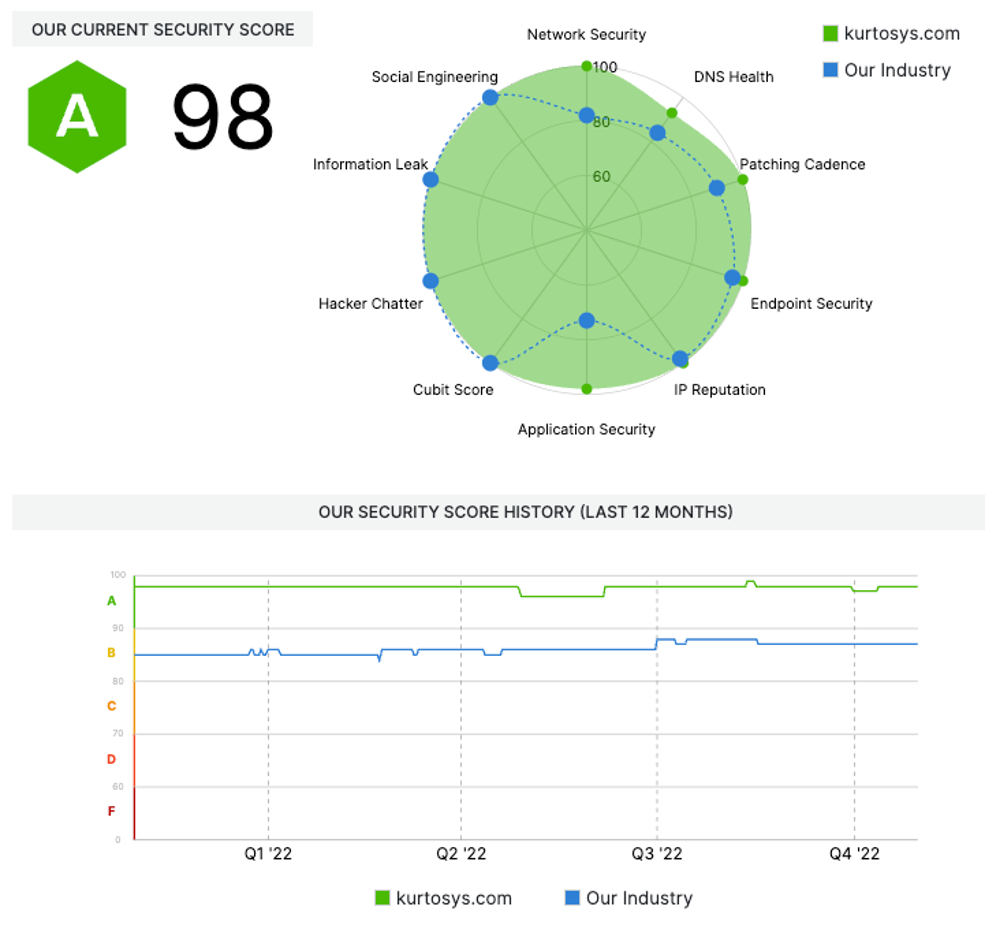Click the Patching Cadence radar axis label
Screen dimensions: 986x926
pyautogui.click(x=802, y=164)
